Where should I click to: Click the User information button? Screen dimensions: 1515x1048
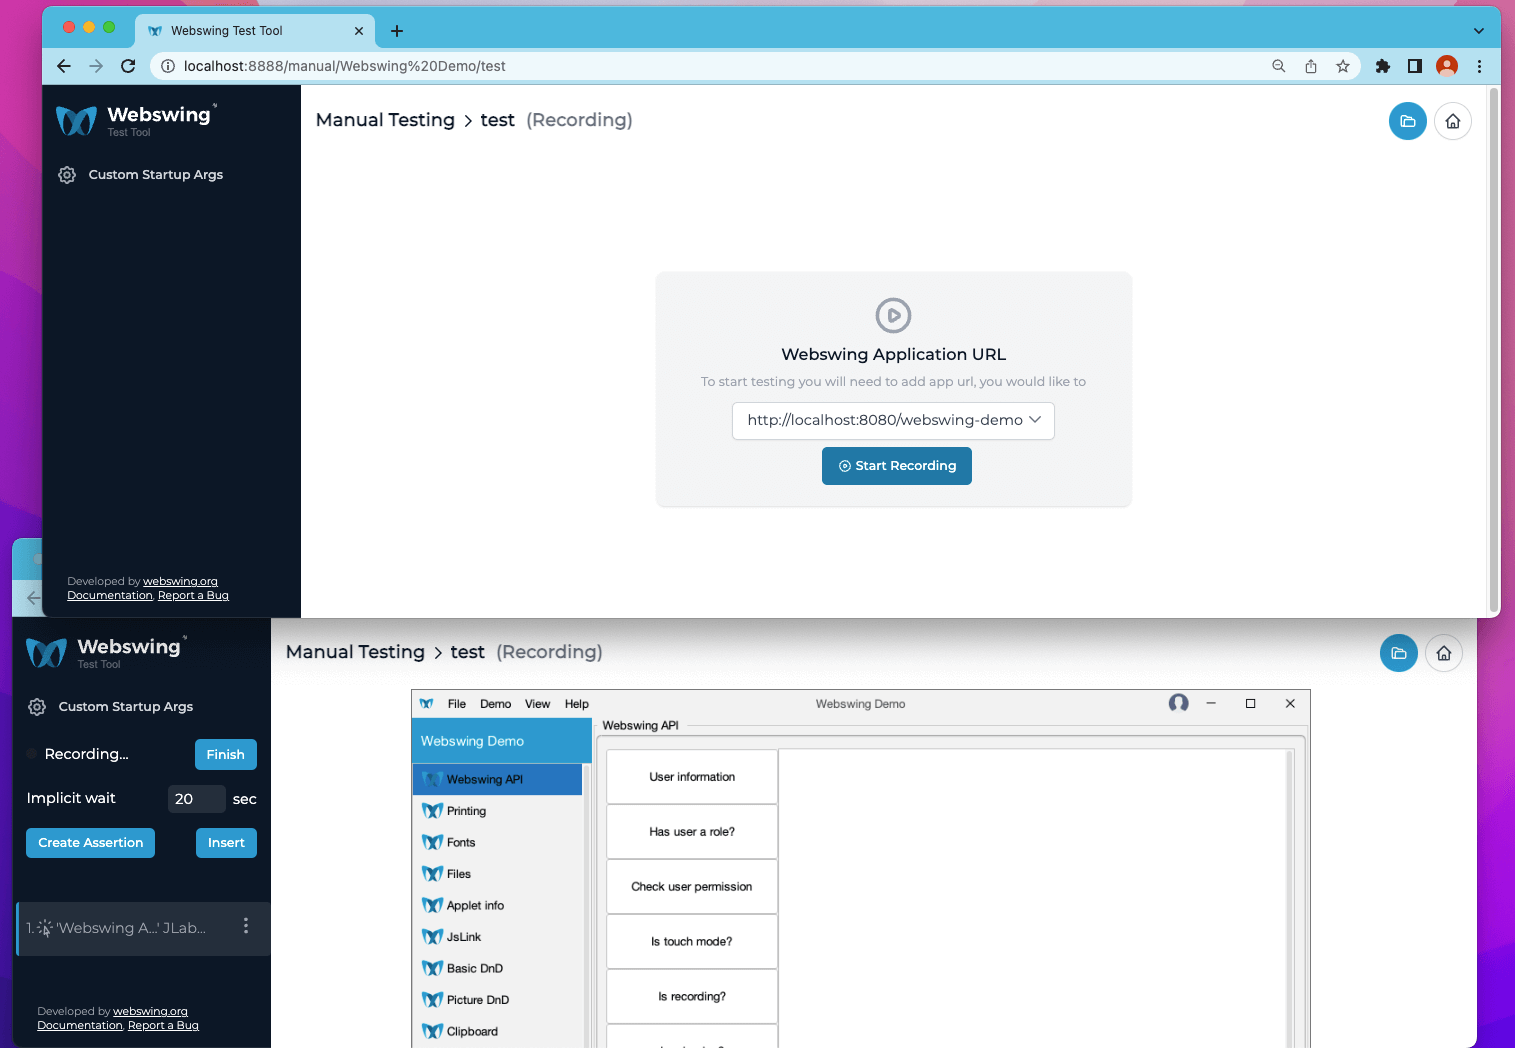[692, 777]
